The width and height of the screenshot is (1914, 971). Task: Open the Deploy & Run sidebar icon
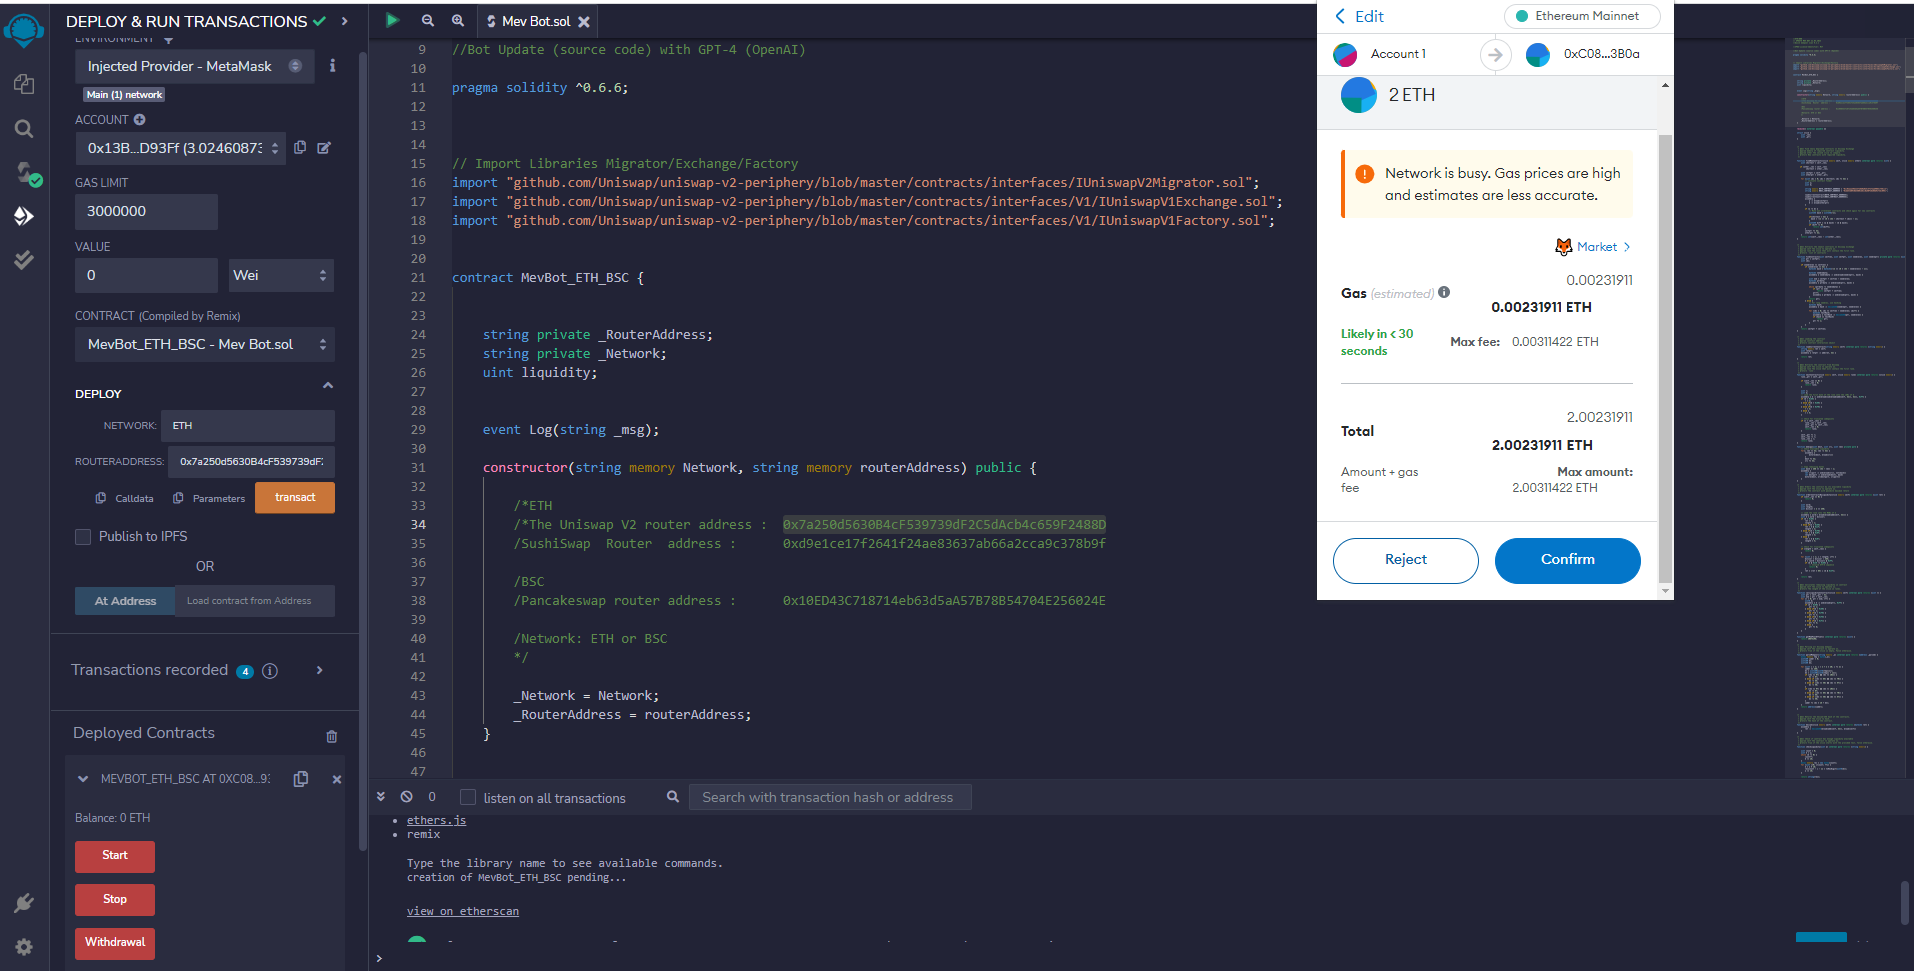24,216
